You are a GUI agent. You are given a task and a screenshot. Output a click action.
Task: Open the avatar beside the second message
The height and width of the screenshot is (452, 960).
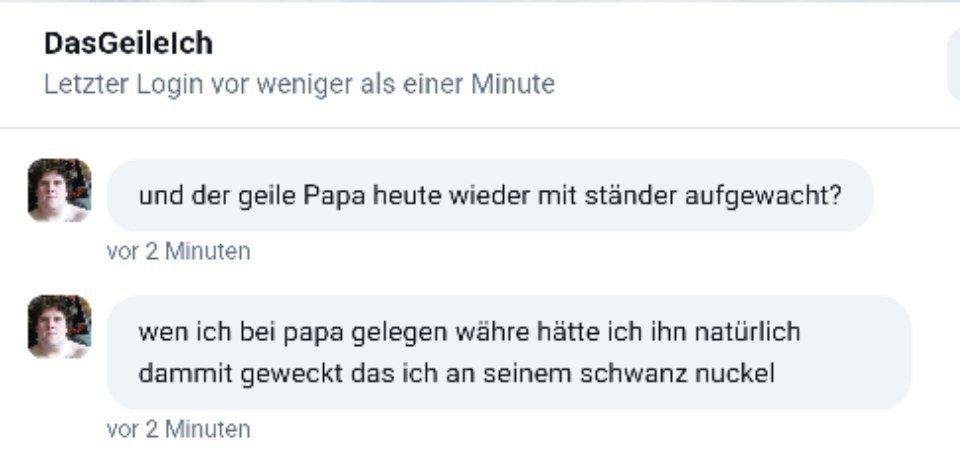click(59, 326)
